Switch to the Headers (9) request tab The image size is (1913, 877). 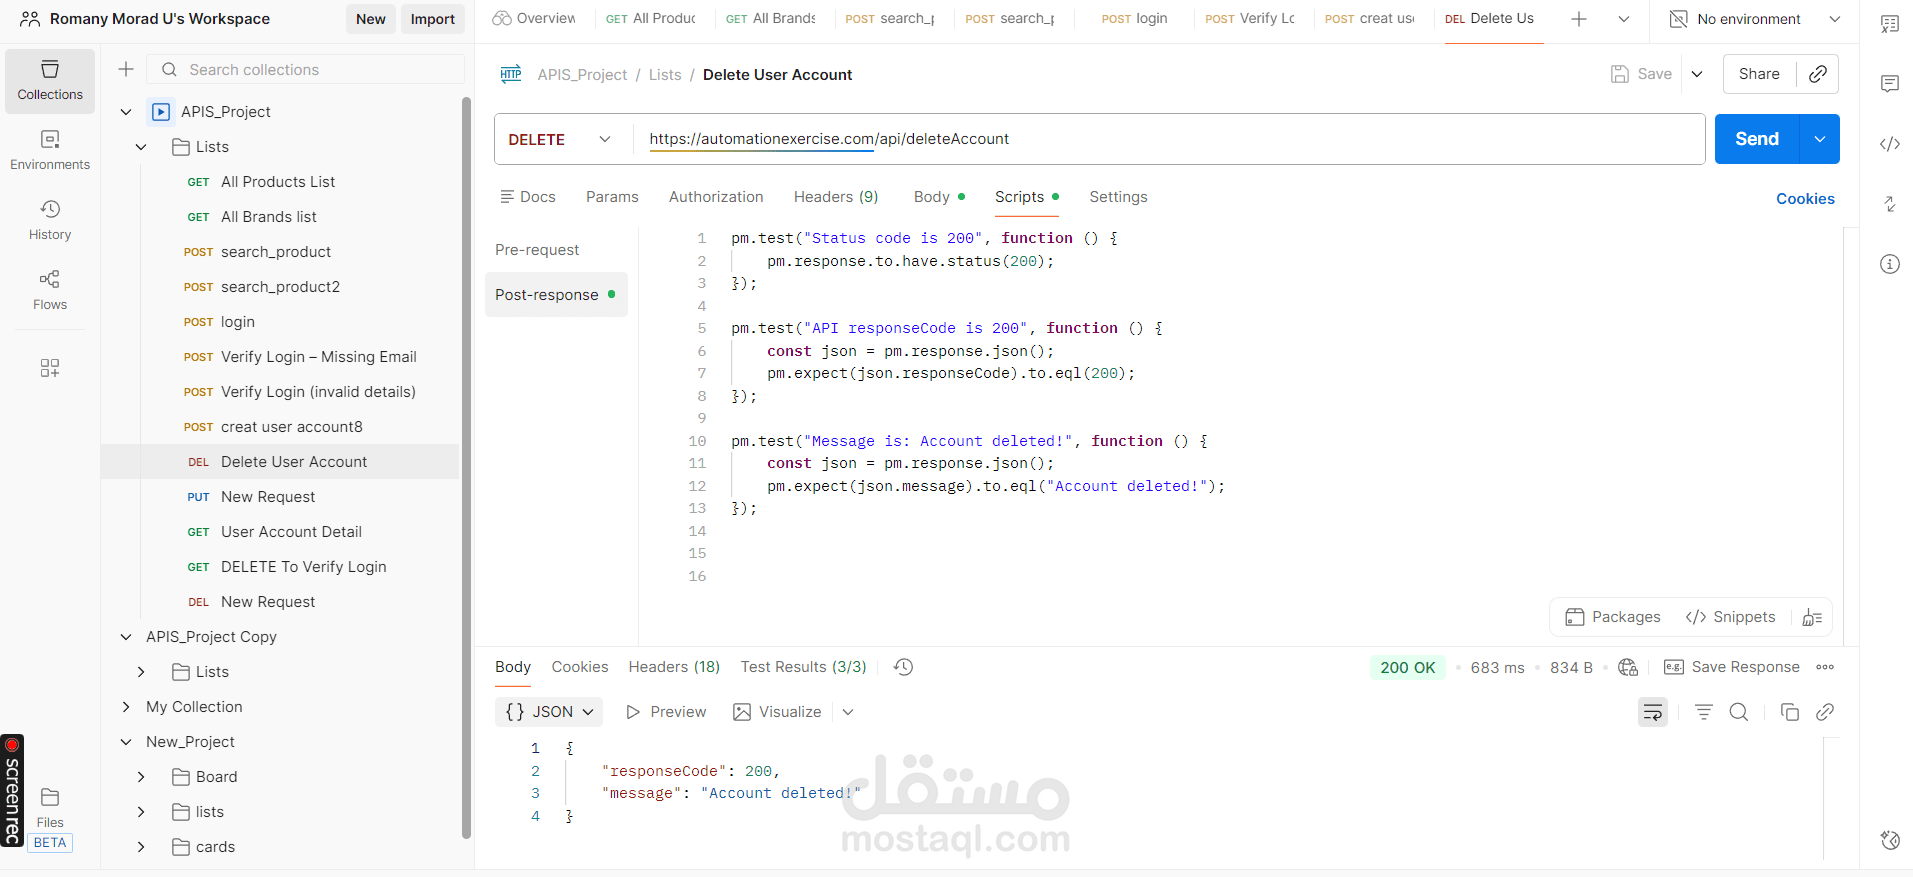click(836, 197)
